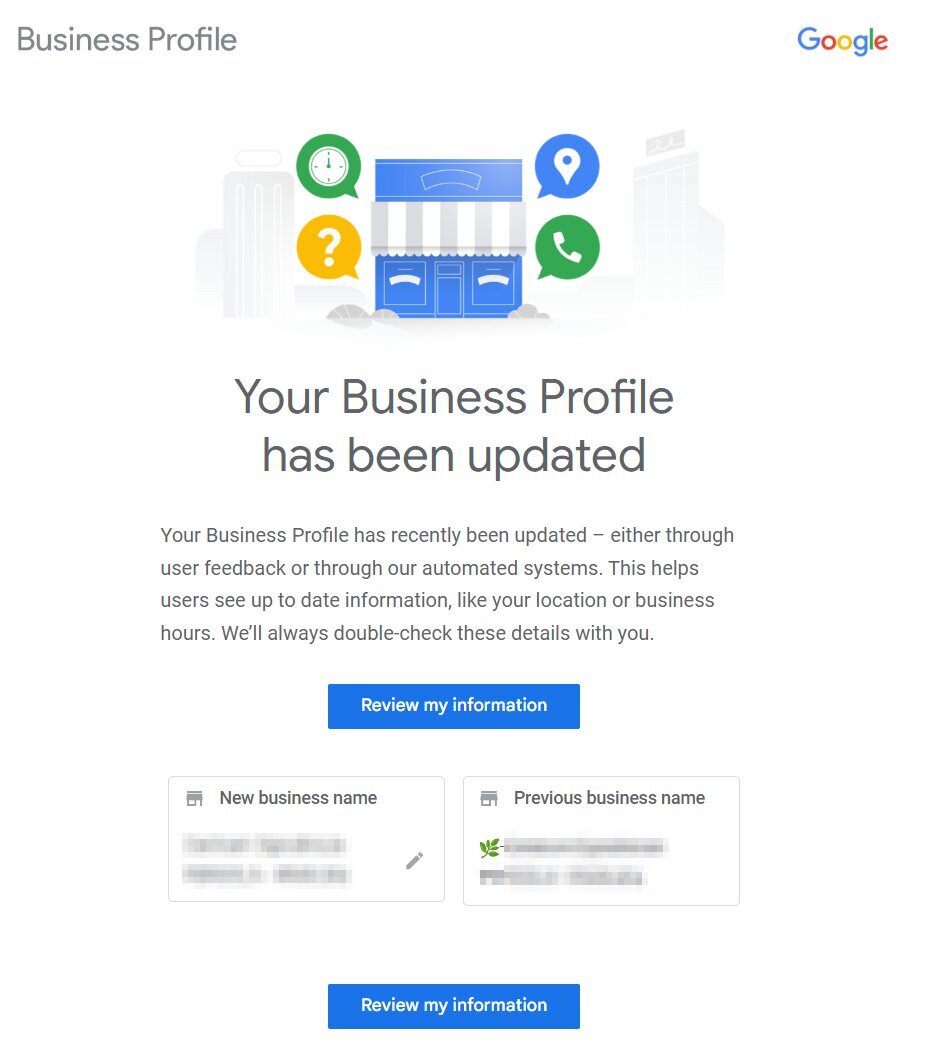Click the blurred previous business name text
927x1059 pixels.
coord(573,862)
